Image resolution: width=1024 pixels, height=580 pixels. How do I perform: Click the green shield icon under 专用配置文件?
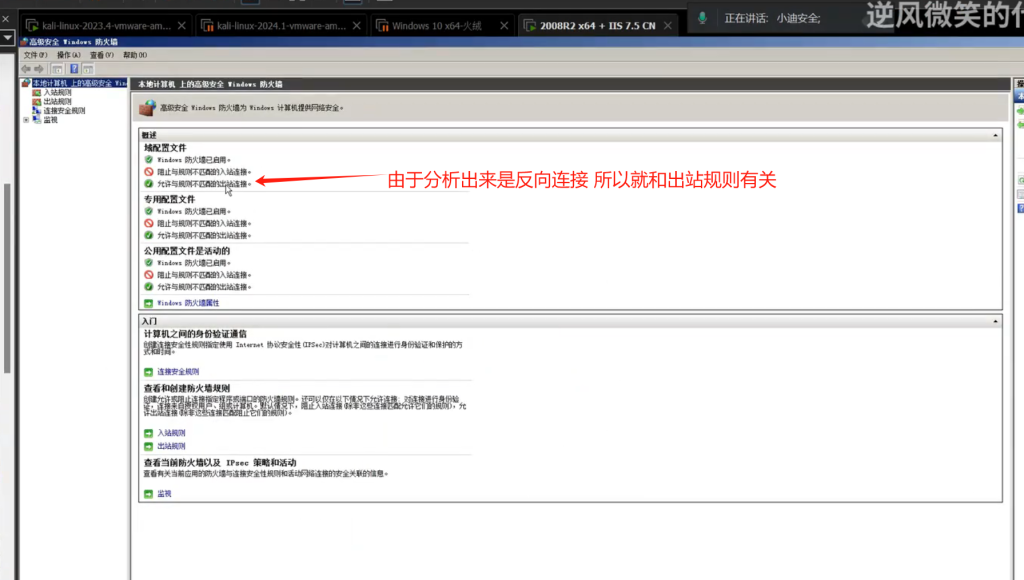pos(149,211)
